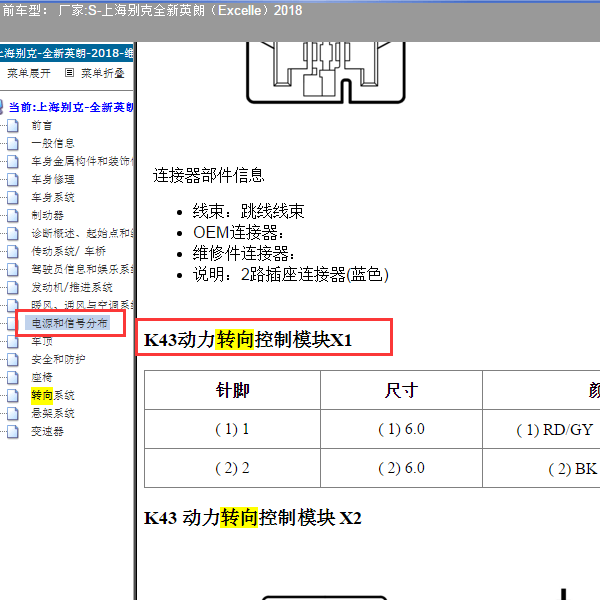Image resolution: width=600 pixels, height=600 pixels.
Task: Open the 发动机/推进系统 section
Action: click(x=72, y=287)
